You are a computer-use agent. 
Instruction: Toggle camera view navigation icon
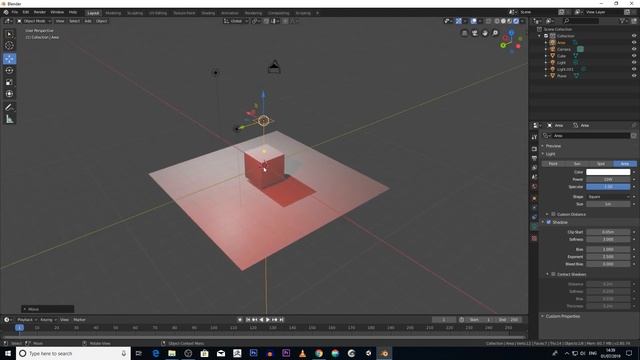click(475, 33)
